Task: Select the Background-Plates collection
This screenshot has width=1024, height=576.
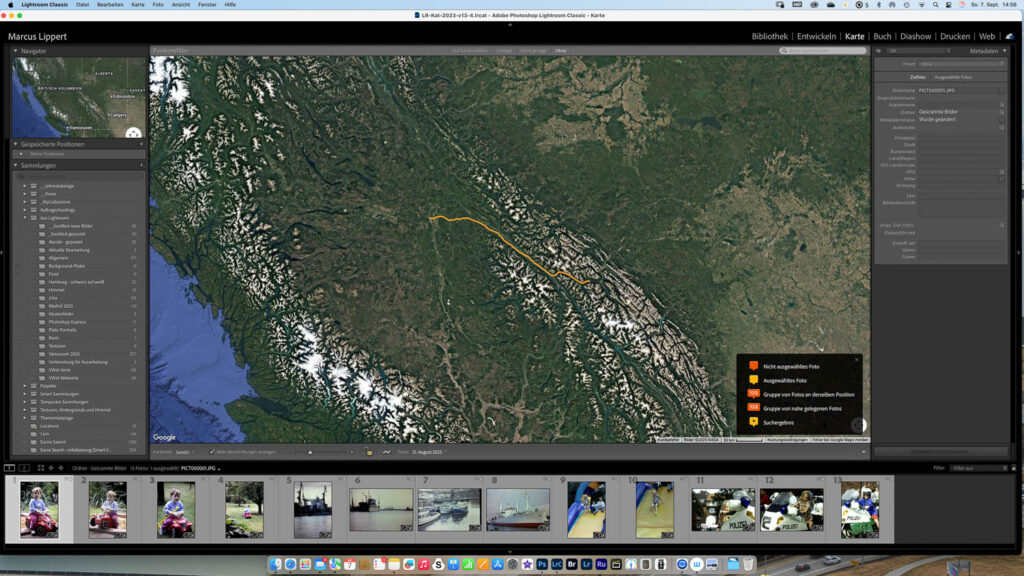Action: pyautogui.click(x=67, y=266)
